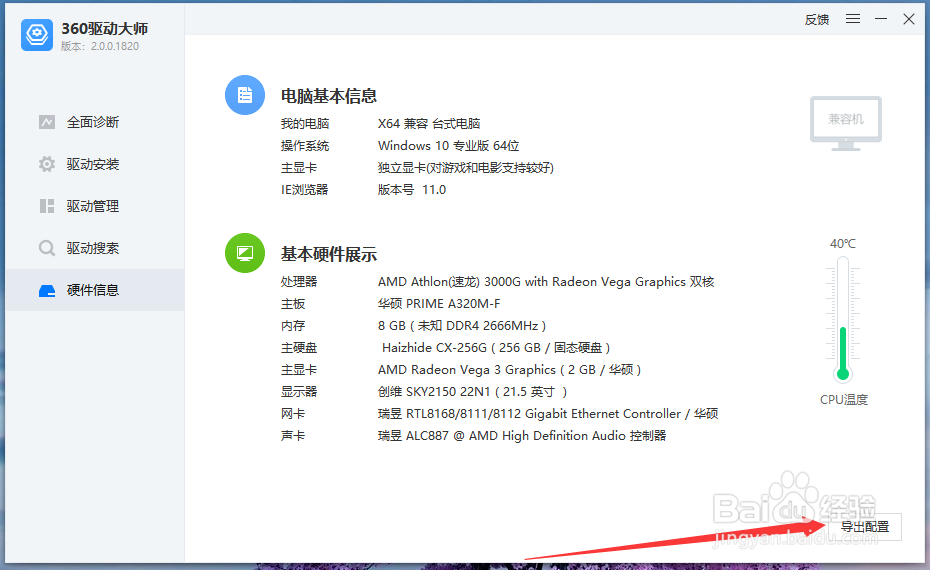Click the 网卡 label
This screenshot has width=930, height=570.
293,414
